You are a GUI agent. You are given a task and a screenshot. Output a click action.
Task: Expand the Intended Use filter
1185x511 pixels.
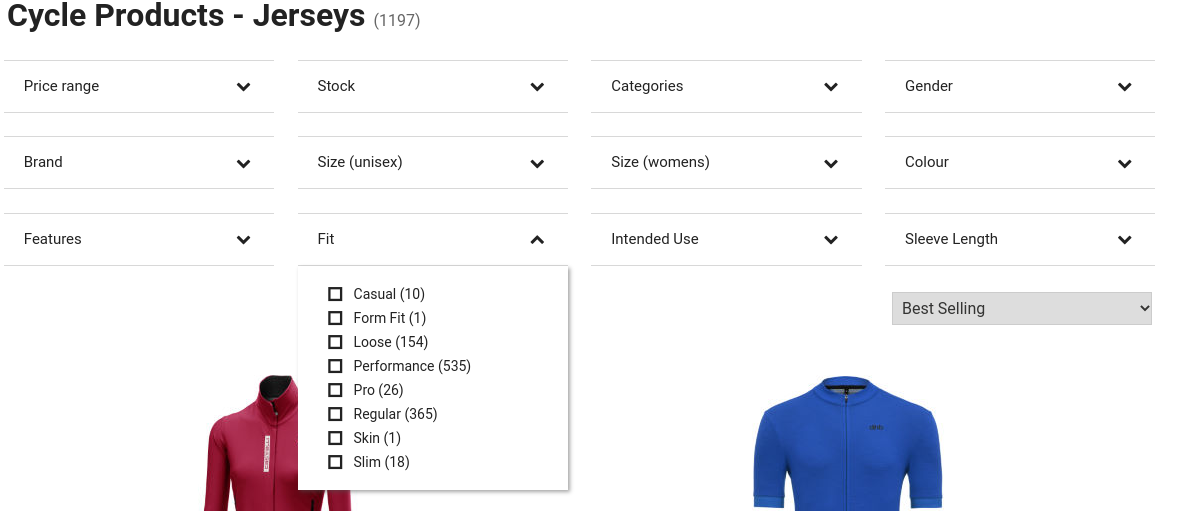point(725,239)
